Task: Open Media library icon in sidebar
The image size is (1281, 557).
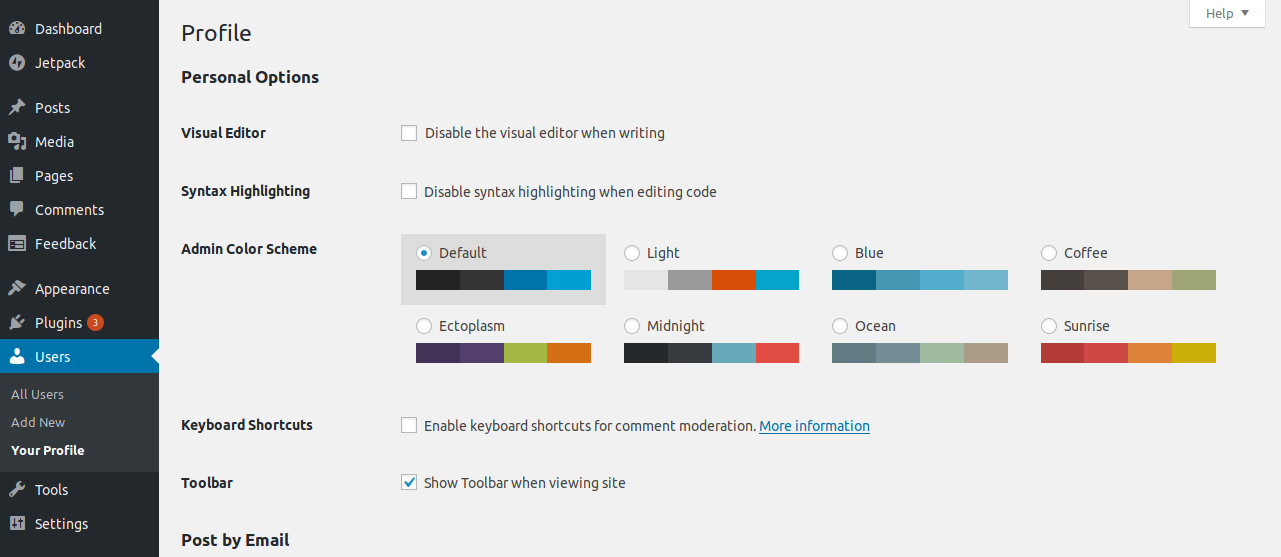Action: (x=17, y=142)
